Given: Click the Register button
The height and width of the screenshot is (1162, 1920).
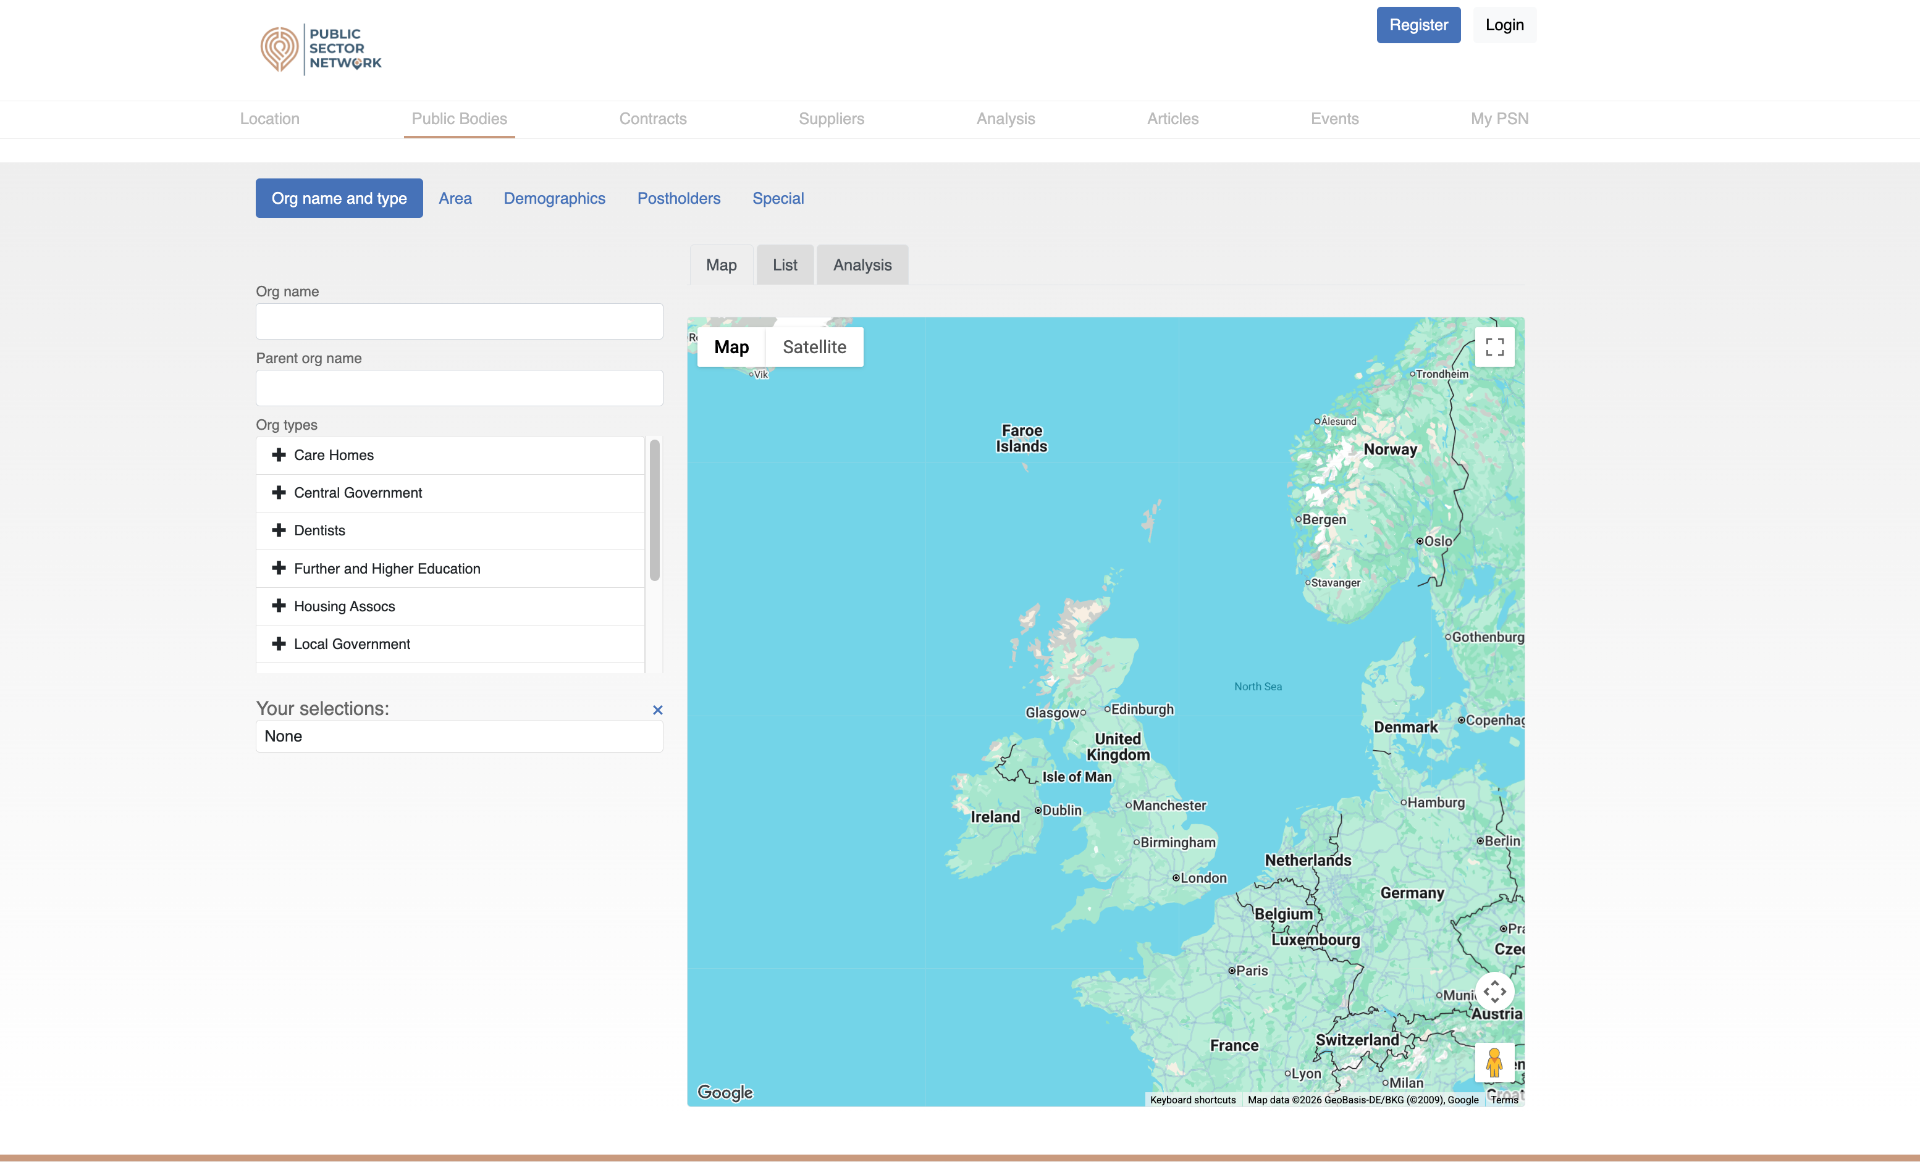Looking at the screenshot, I should 1418,25.
